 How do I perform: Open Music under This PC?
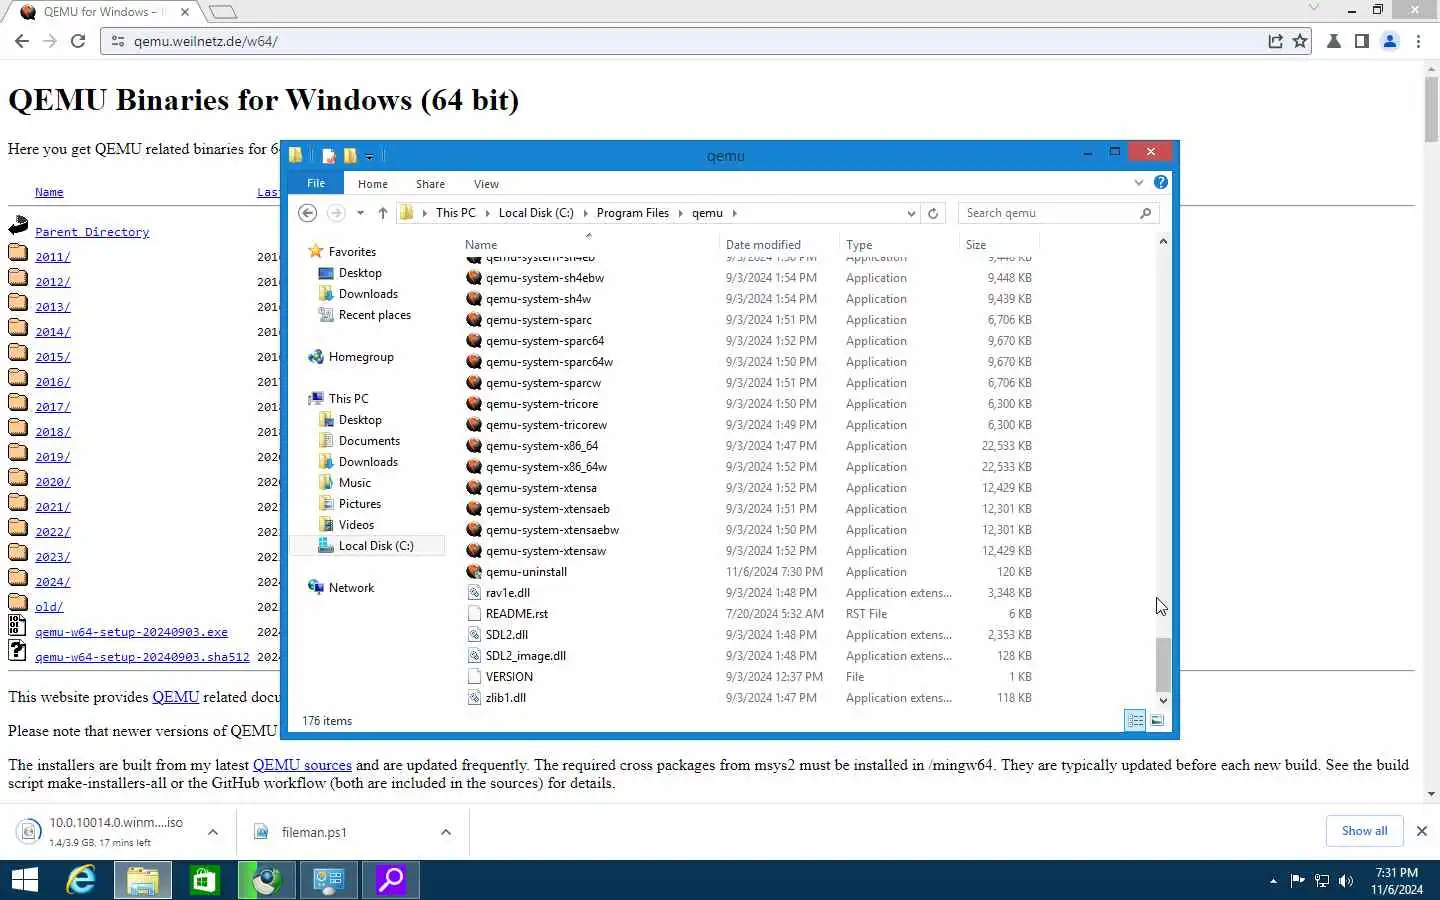pos(354,483)
